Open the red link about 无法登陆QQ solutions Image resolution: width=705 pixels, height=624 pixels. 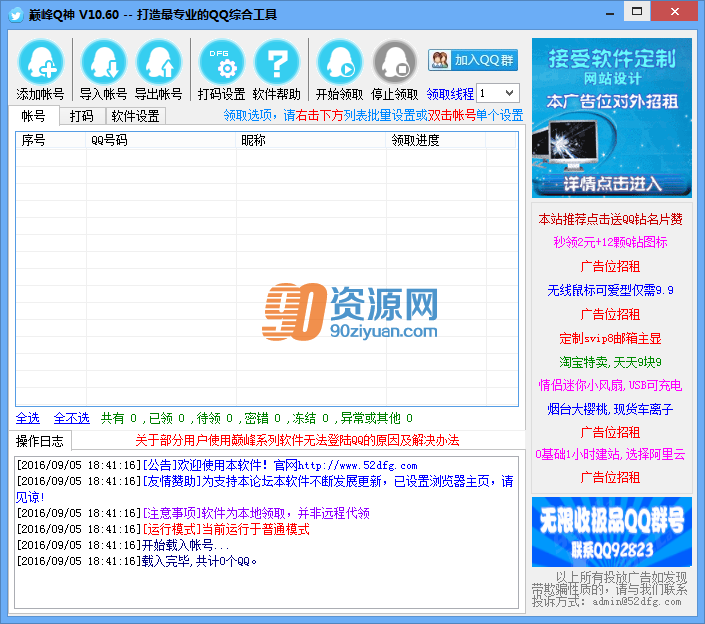pyautogui.click(x=297, y=440)
